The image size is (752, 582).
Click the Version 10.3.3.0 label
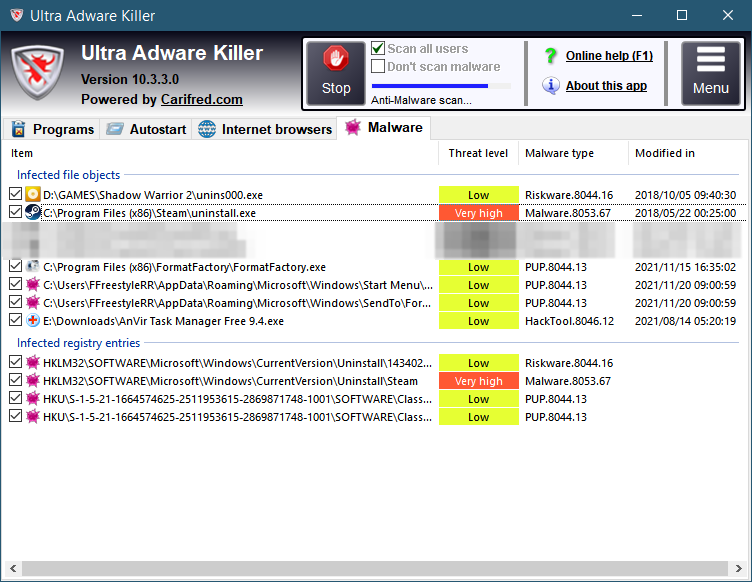coord(130,79)
